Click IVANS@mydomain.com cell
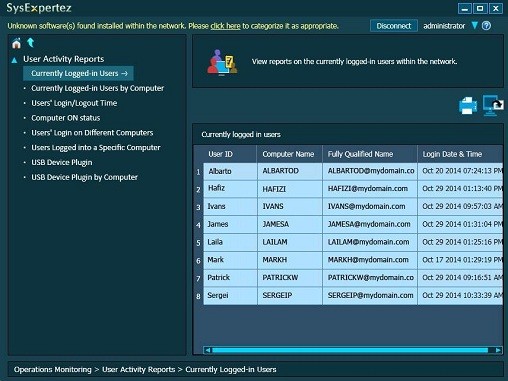508x381 pixels. pyautogui.click(x=370, y=207)
